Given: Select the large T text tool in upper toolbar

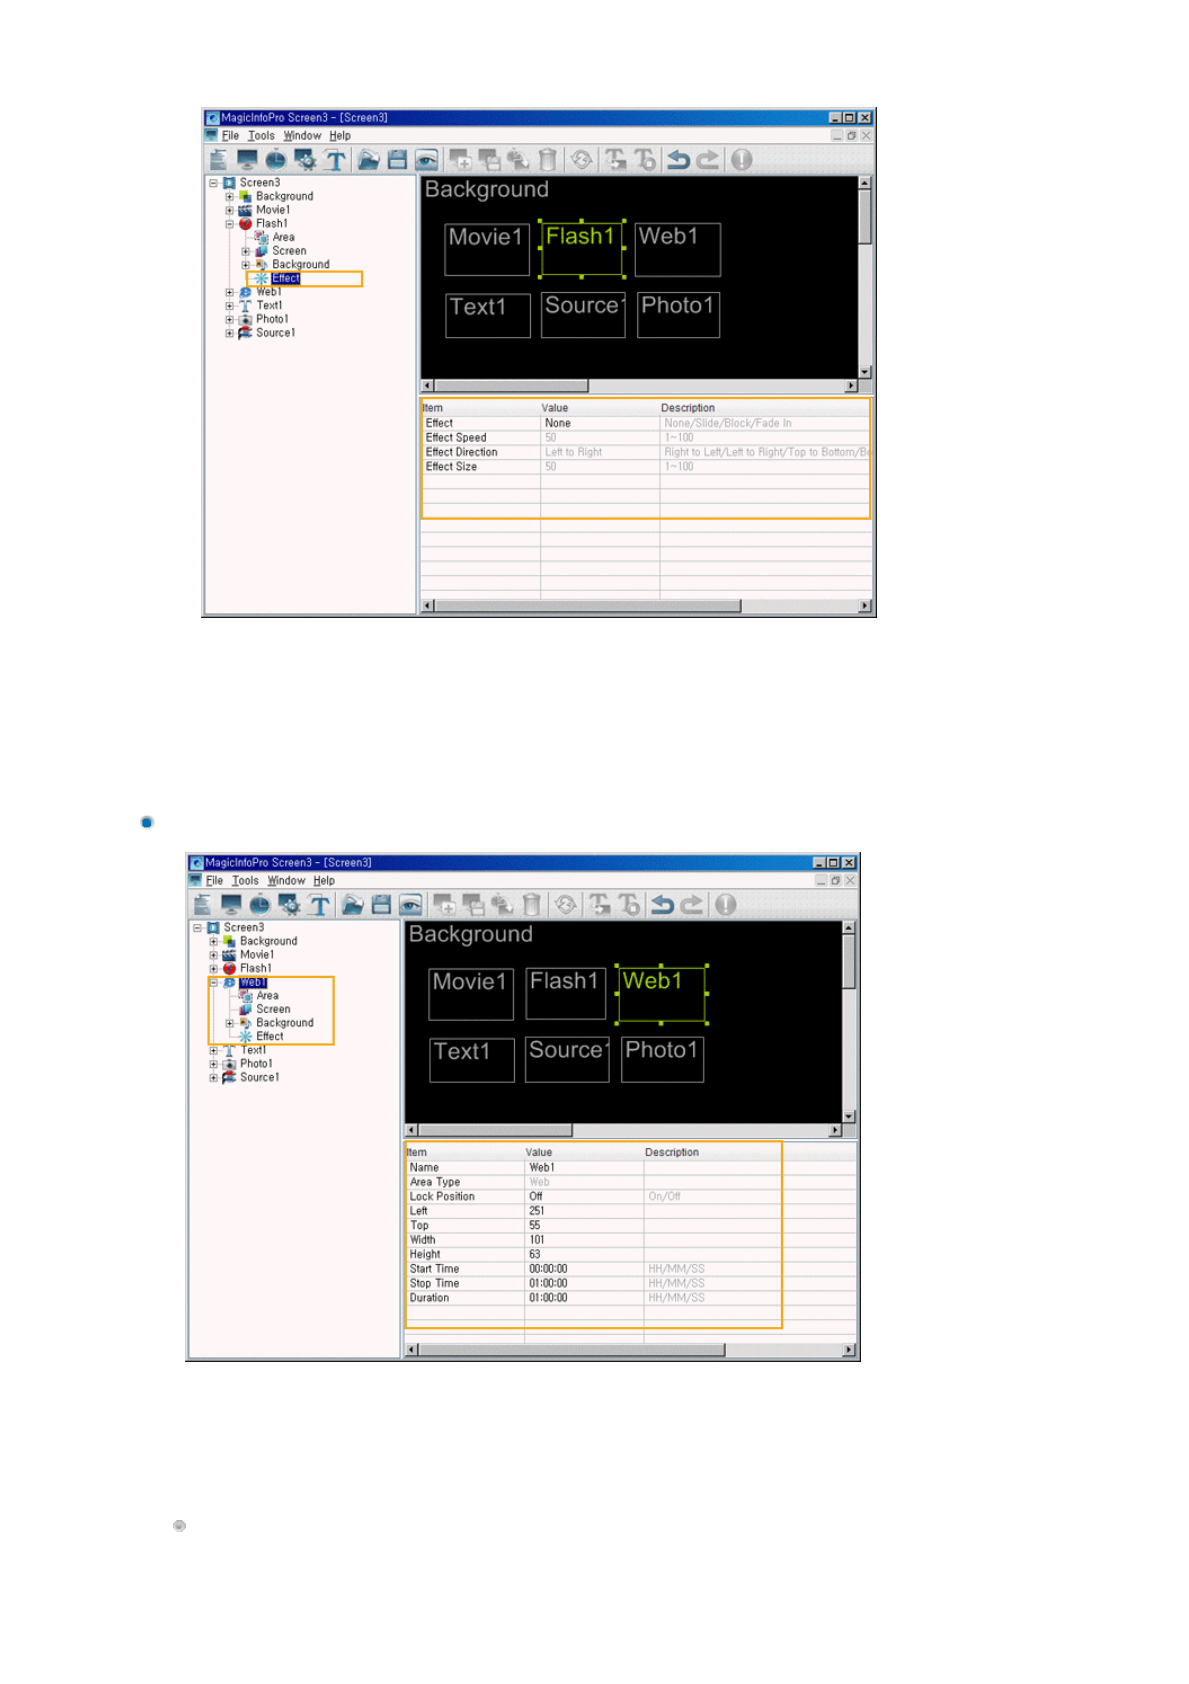Looking at the screenshot, I should 335,160.
